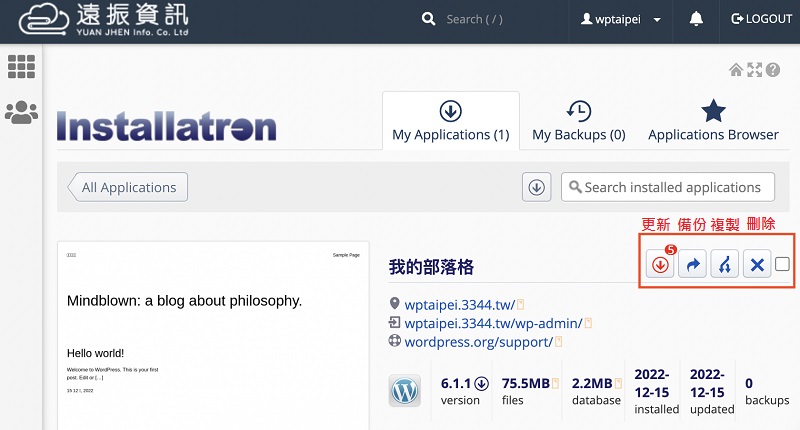Click the X uninstall icon for 我的部落格
This screenshot has height=430, width=800.
tap(757, 264)
